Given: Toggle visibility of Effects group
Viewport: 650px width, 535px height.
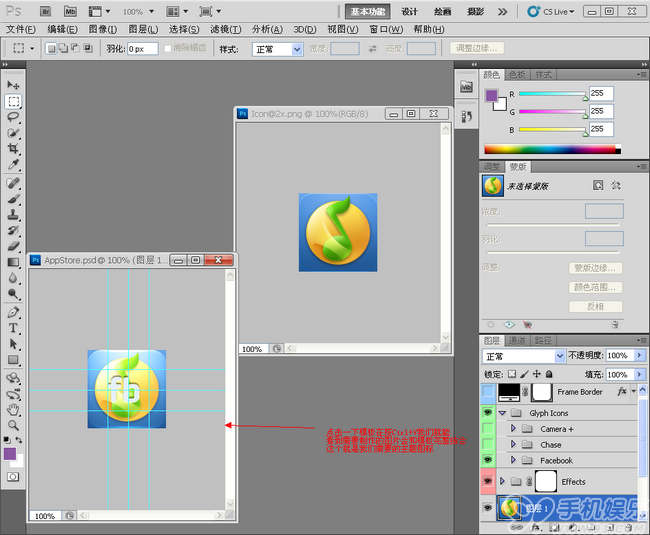Looking at the screenshot, I should tap(488, 481).
